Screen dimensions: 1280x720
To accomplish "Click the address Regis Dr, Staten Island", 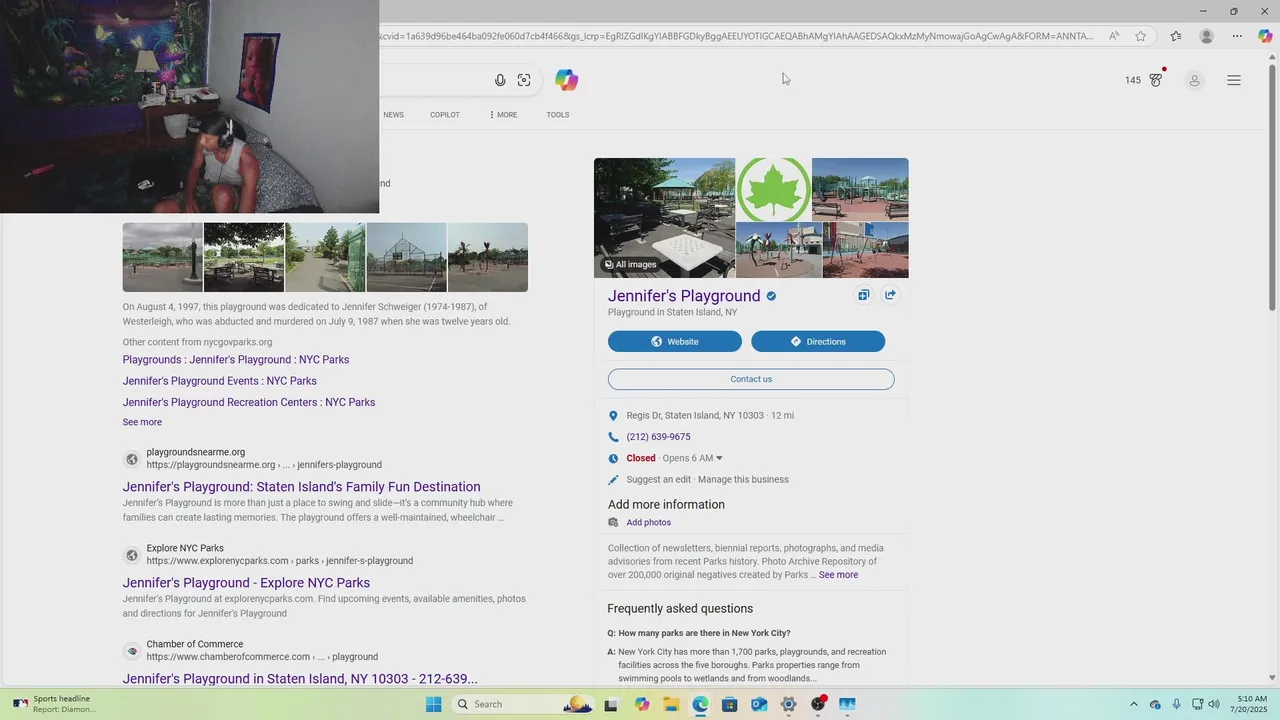I will click(695, 415).
